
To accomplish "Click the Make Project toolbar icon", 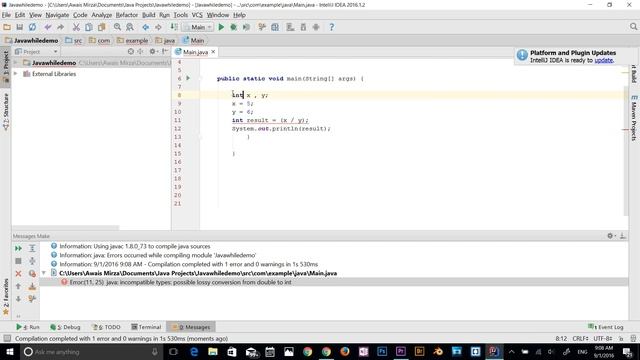I will point(174,27).
